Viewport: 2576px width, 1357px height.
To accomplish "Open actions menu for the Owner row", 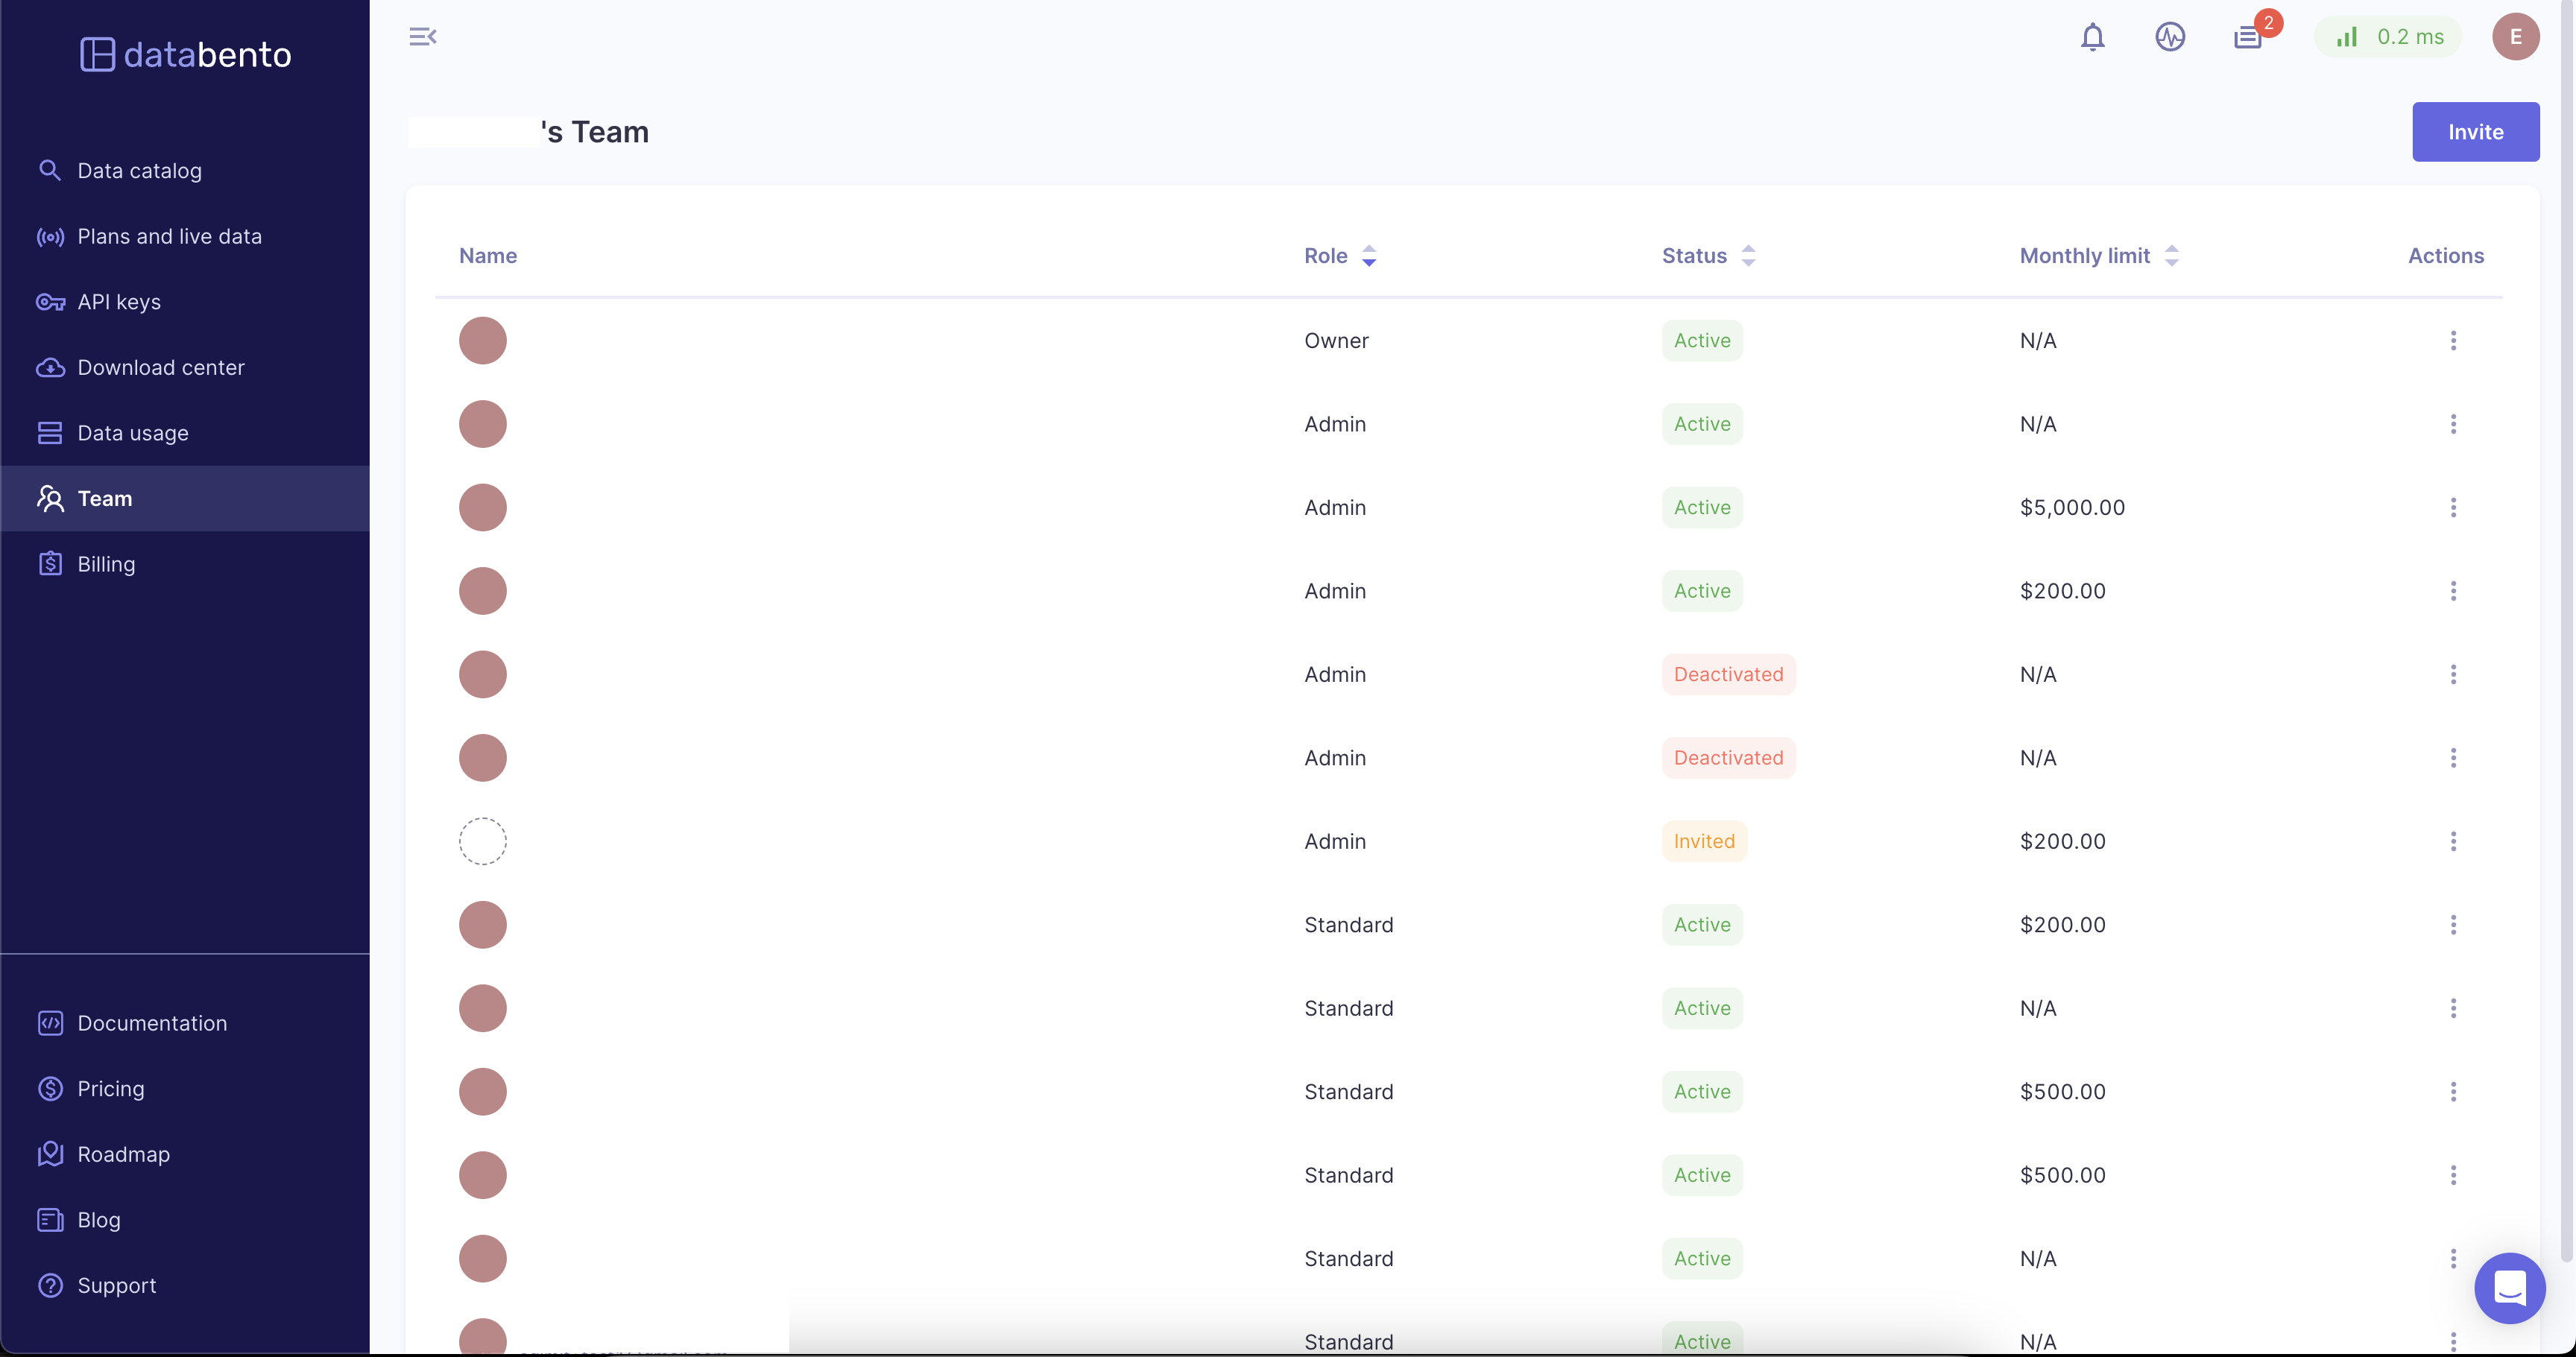I will 2452,341.
